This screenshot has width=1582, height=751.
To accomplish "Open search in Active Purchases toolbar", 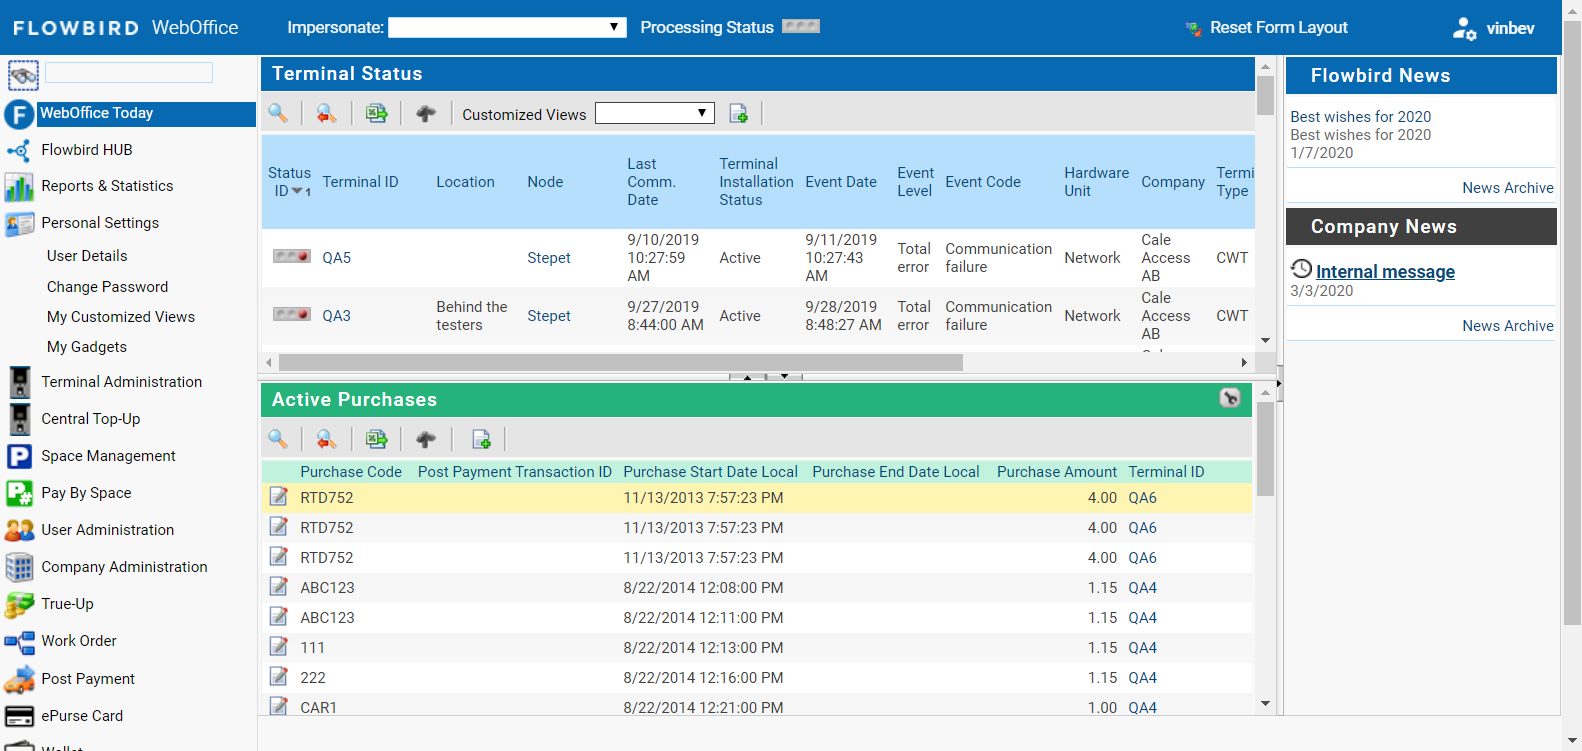I will 278,438.
